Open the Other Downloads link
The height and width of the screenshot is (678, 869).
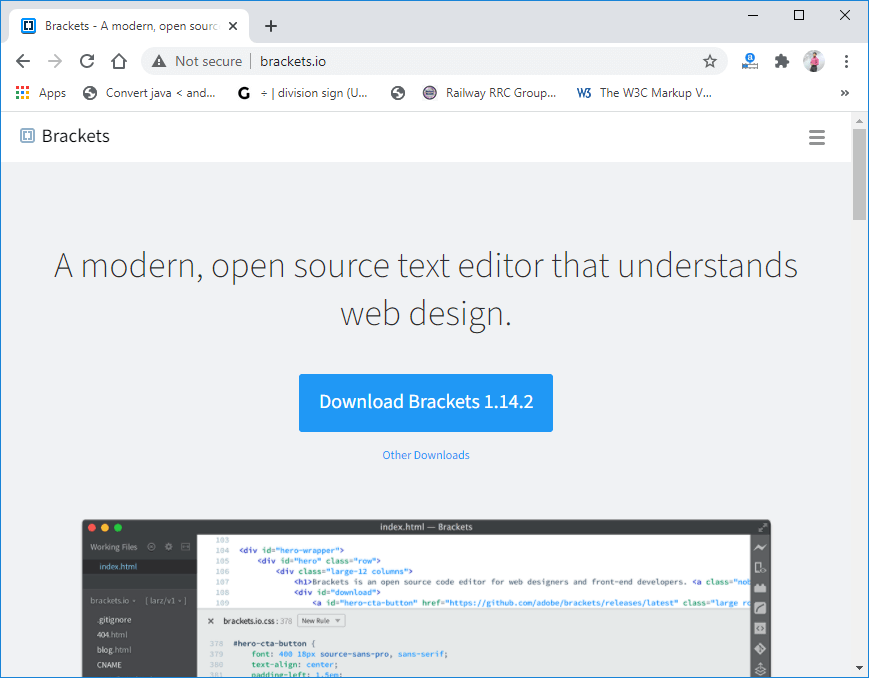(x=426, y=455)
